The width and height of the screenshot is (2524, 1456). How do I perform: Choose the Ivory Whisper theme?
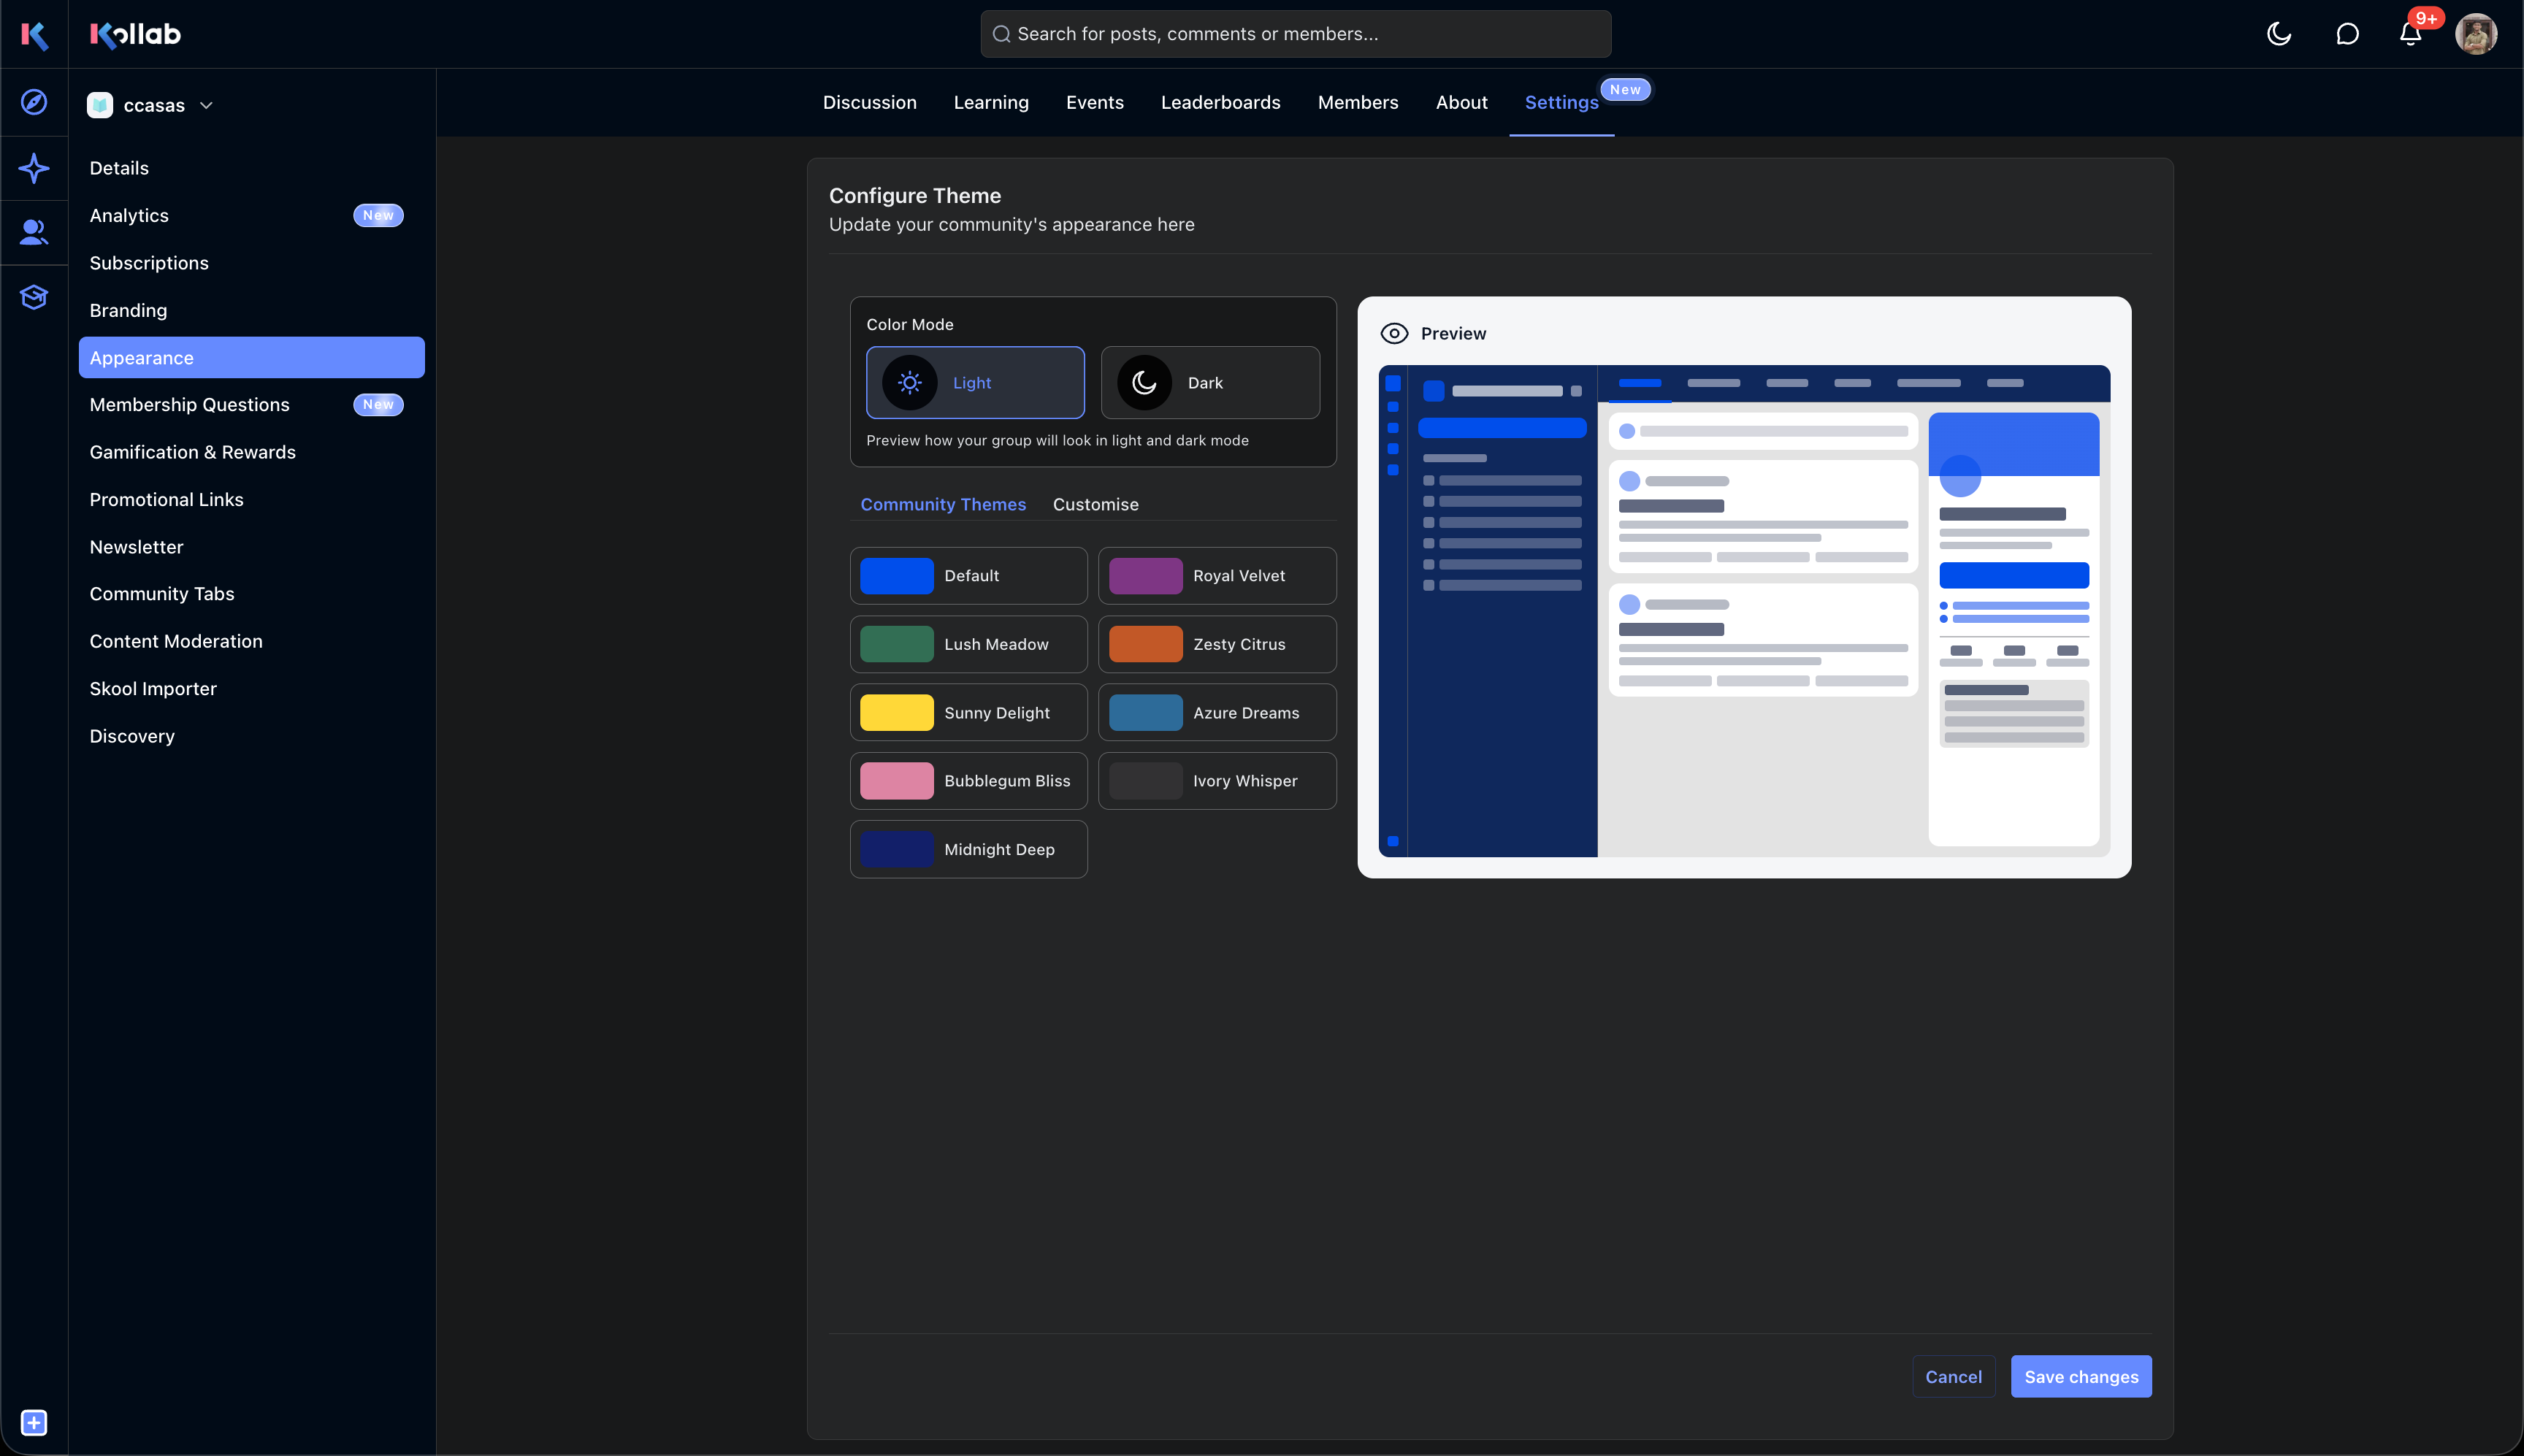pyautogui.click(x=1217, y=780)
